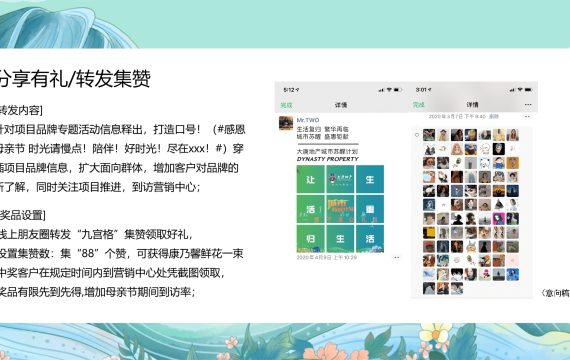
Task: Open the bottom-right 活 tile of the nine-grid
Action: point(370,239)
